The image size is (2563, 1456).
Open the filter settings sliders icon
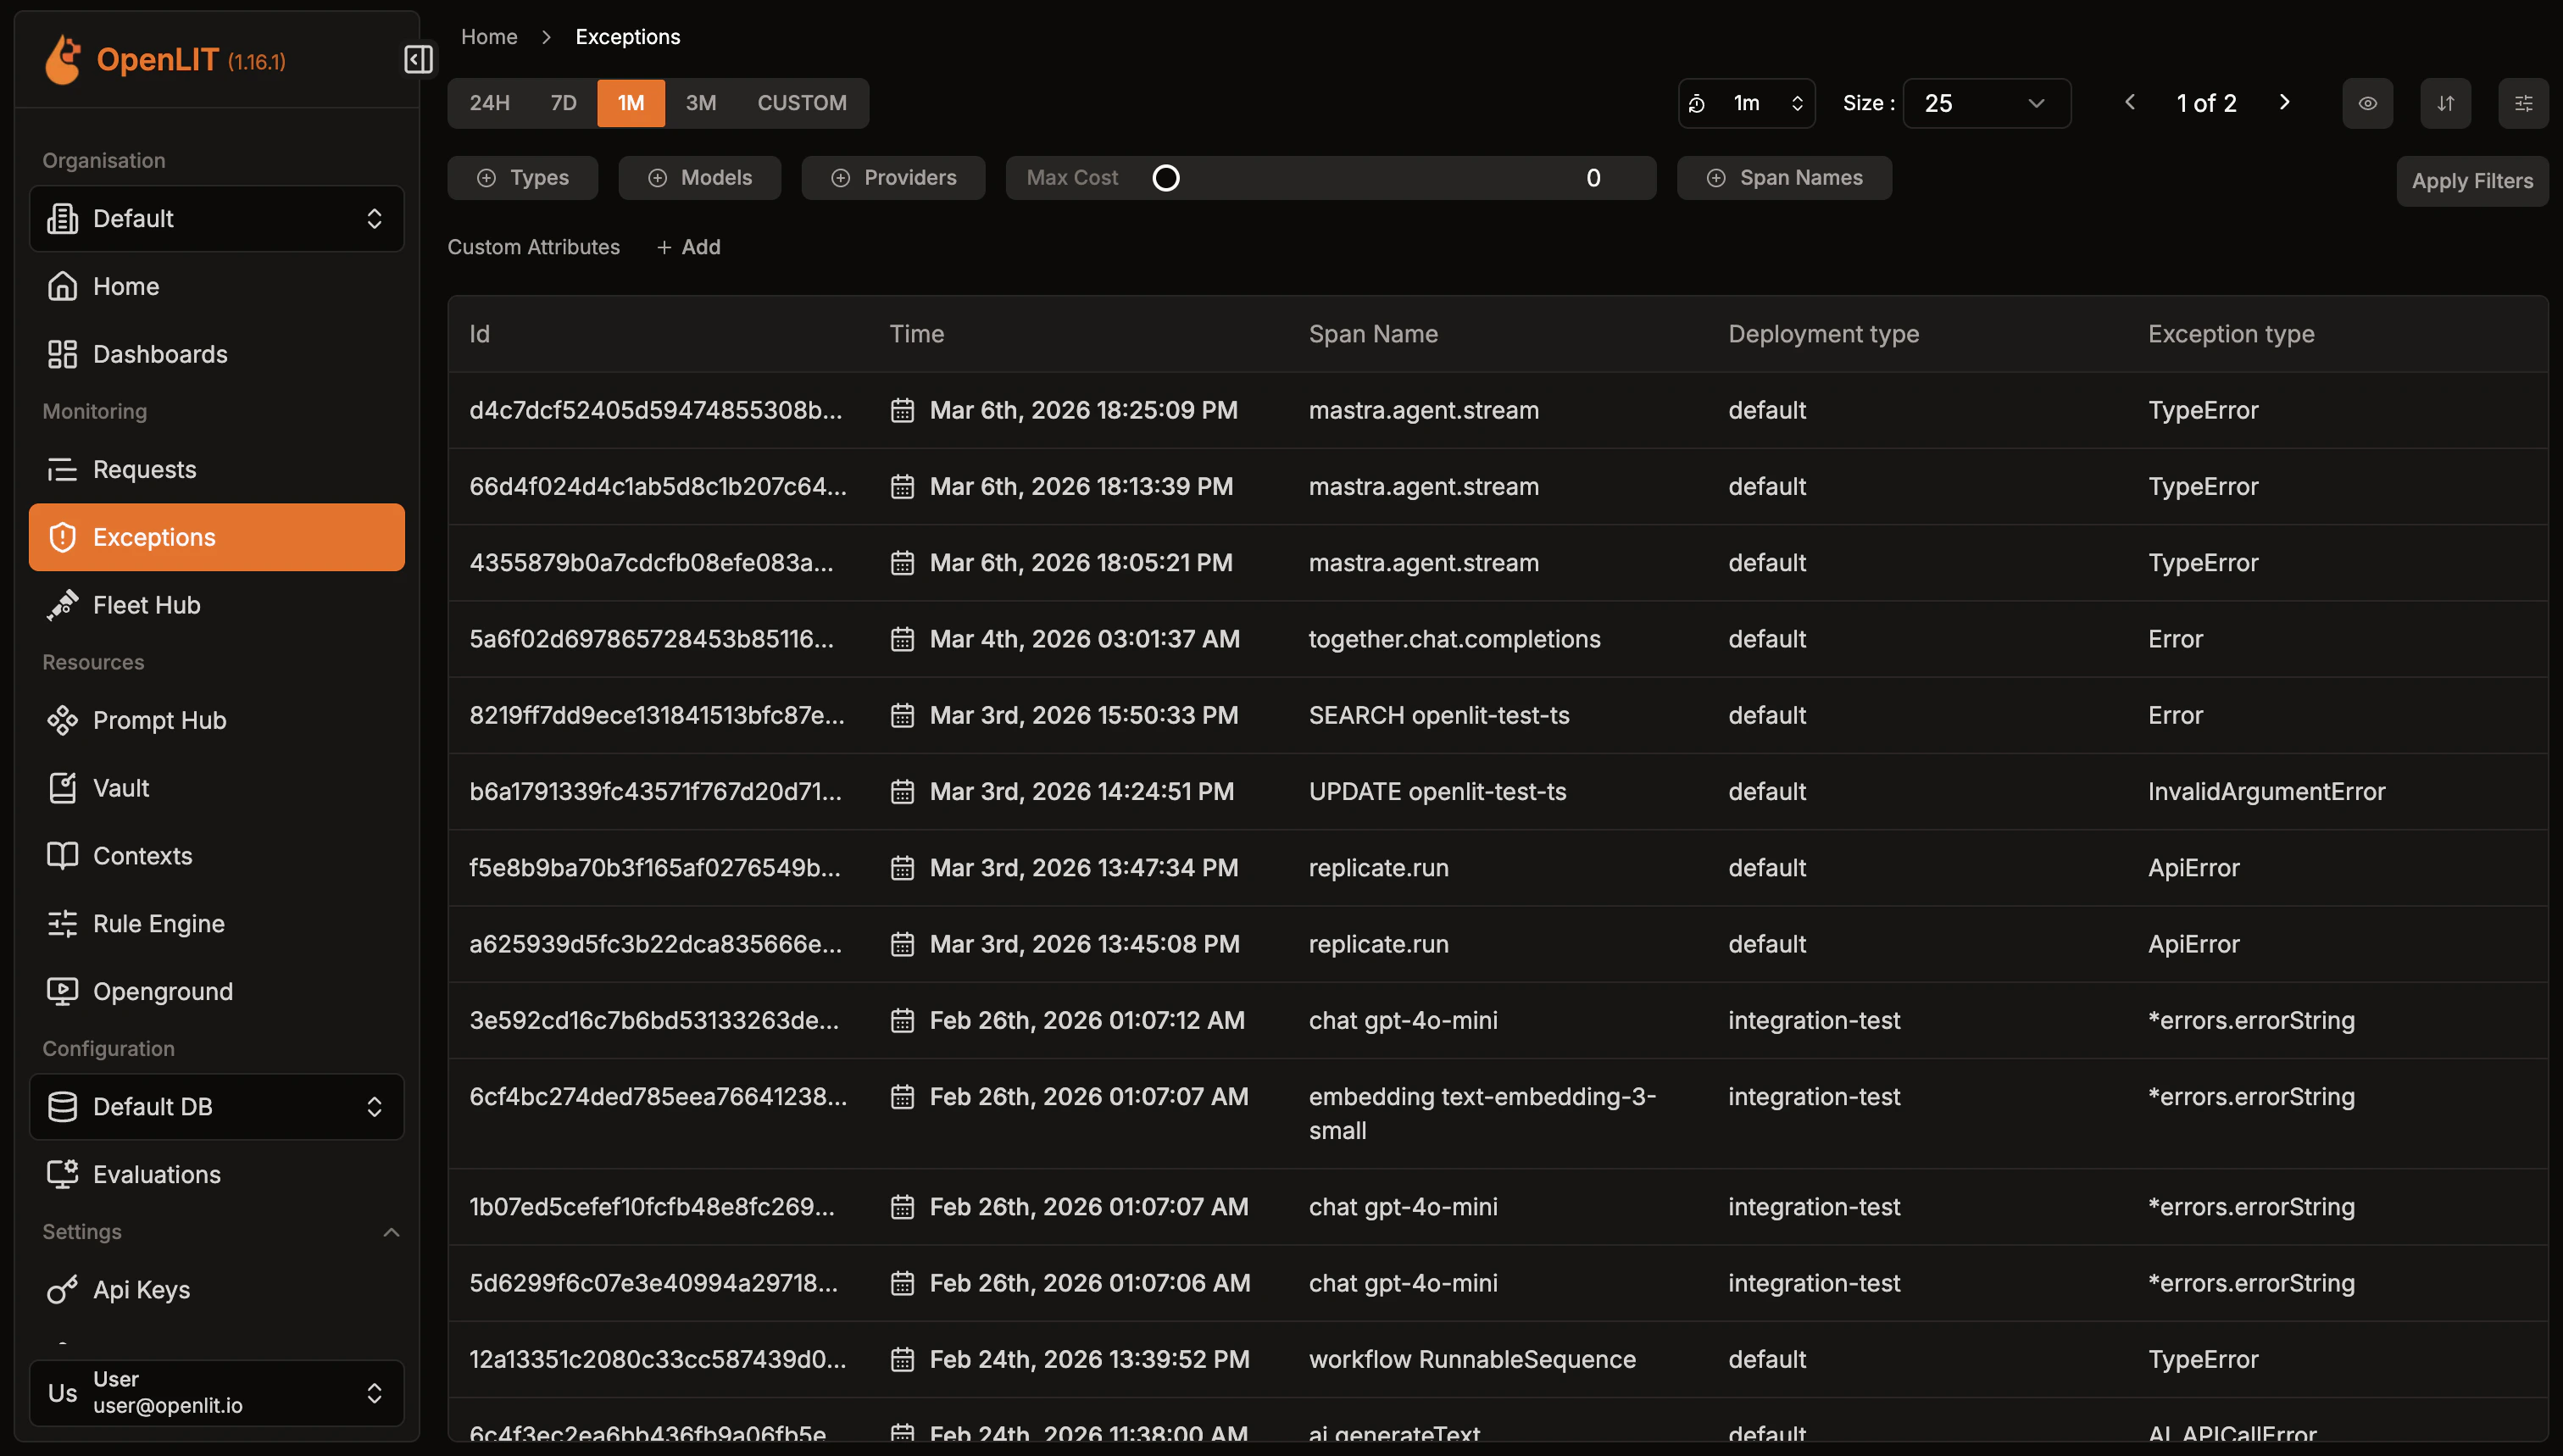point(2523,103)
